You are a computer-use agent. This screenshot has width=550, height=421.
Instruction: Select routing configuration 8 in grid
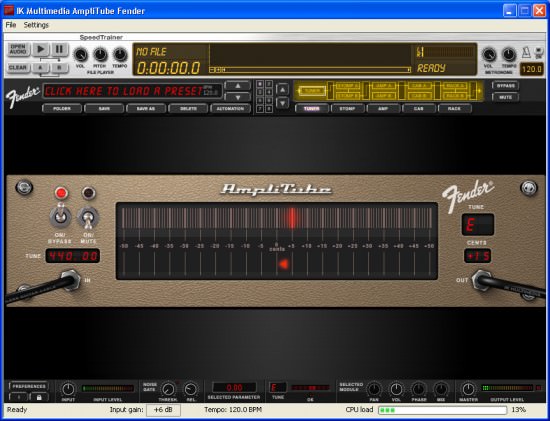click(268, 109)
